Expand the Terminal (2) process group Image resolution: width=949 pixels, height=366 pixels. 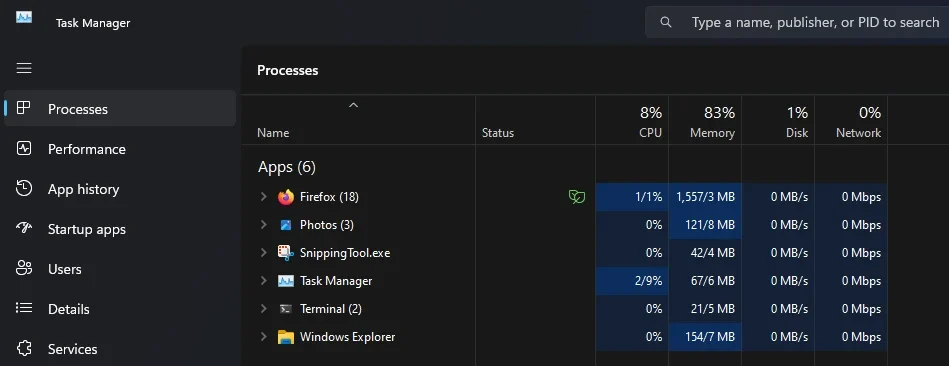[x=263, y=308]
